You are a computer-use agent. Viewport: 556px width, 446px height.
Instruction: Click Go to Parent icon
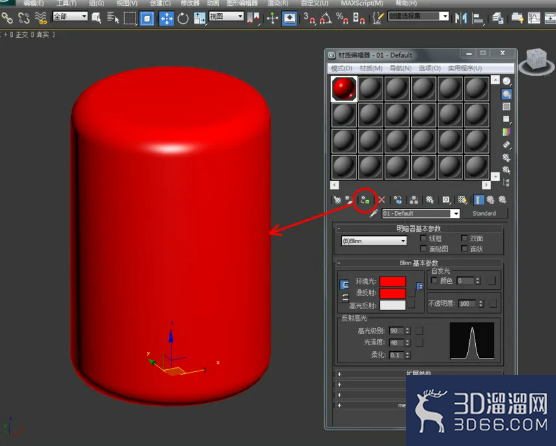coord(490,200)
